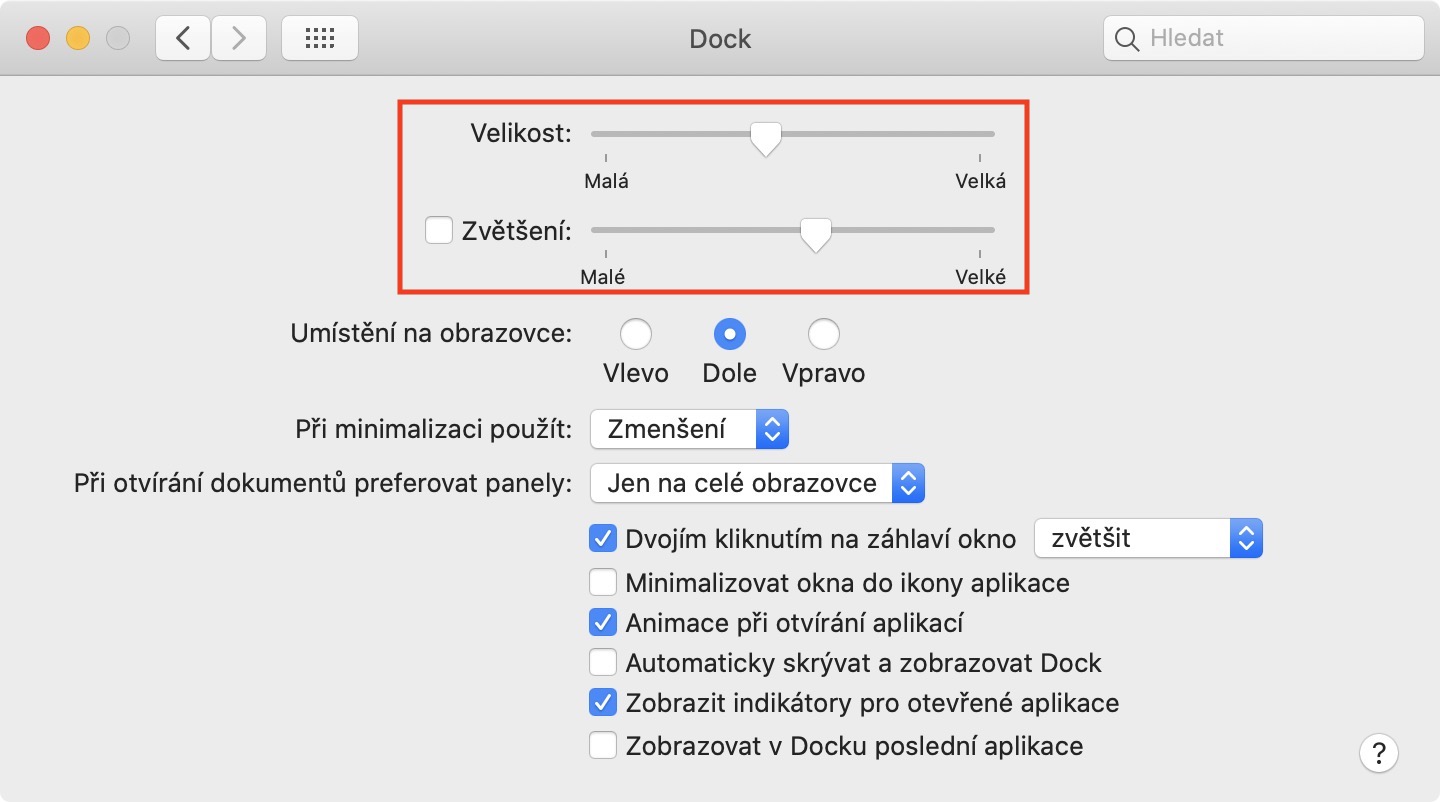Click the Velikost size slider knob
This screenshot has width=1440, height=802.
766,139
